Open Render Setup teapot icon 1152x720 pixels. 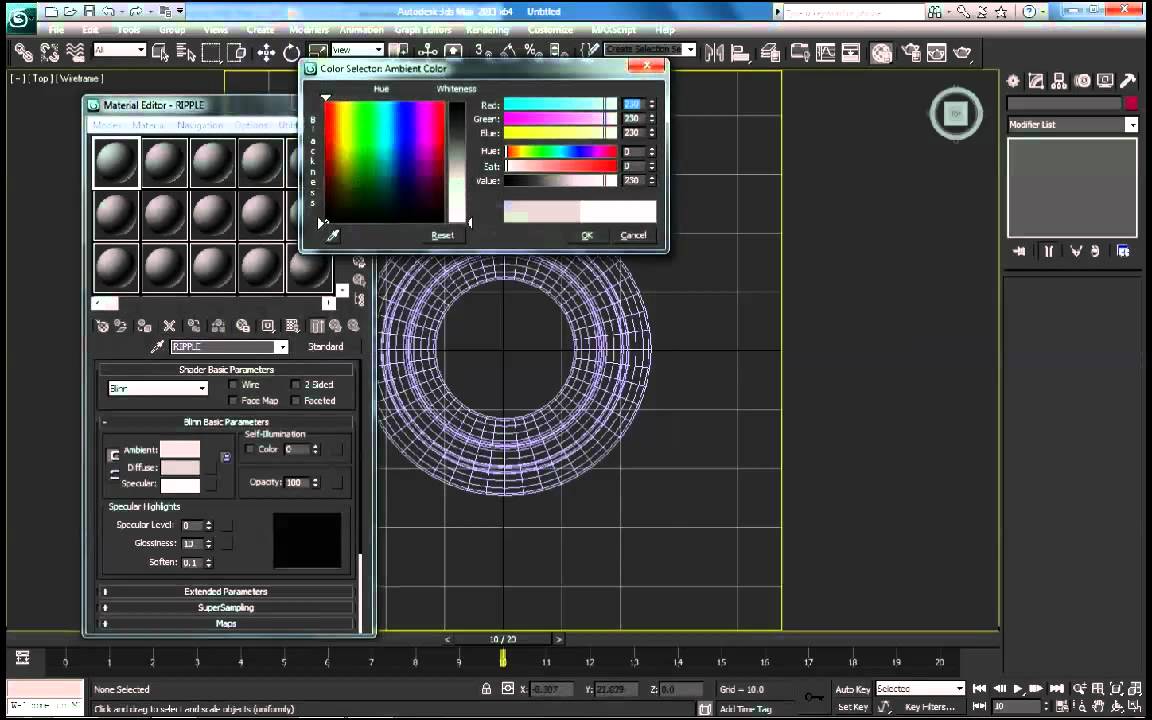pyautogui.click(x=912, y=52)
